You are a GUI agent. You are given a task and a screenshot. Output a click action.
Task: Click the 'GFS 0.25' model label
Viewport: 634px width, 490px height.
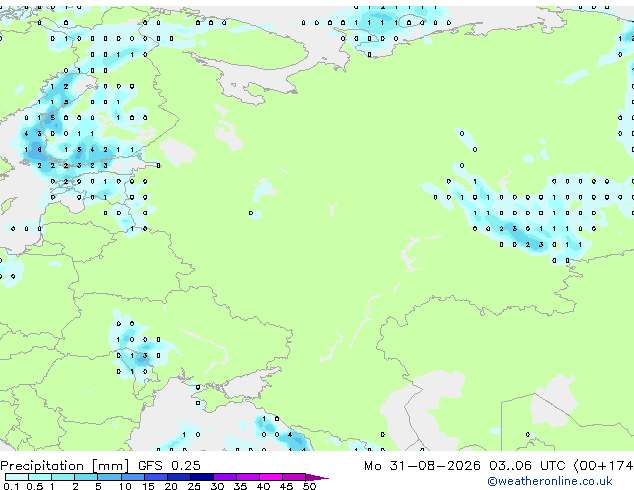169,466
